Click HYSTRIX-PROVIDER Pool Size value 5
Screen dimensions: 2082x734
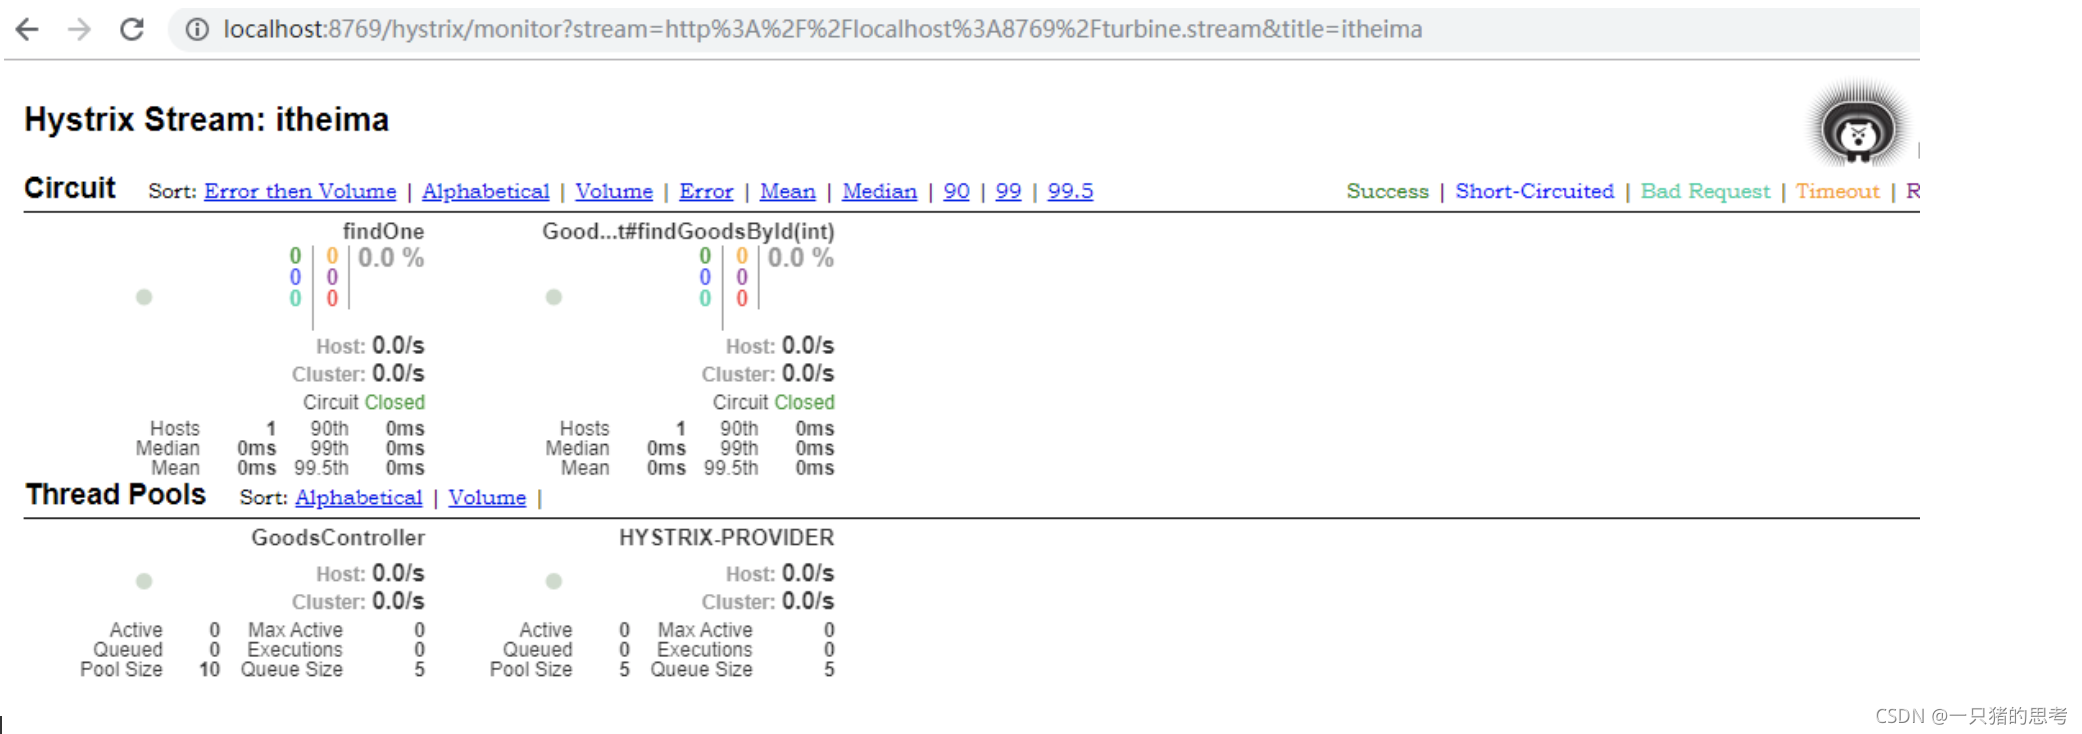click(625, 670)
